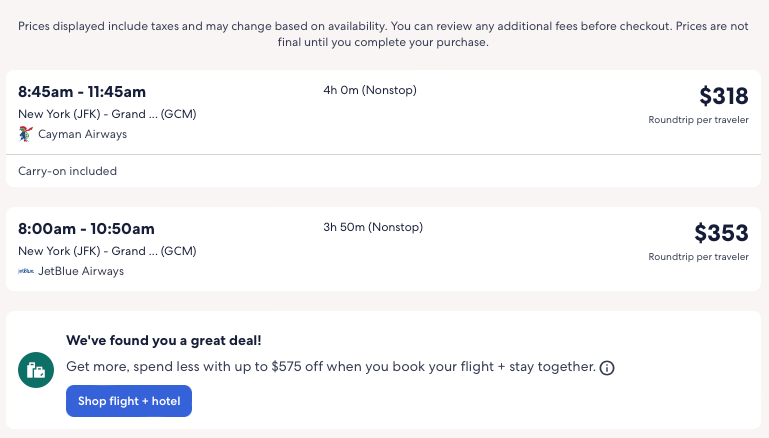769x438 pixels.
Task: Click the 4h 0m (Nonstop) duration
Action: (x=370, y=90)
